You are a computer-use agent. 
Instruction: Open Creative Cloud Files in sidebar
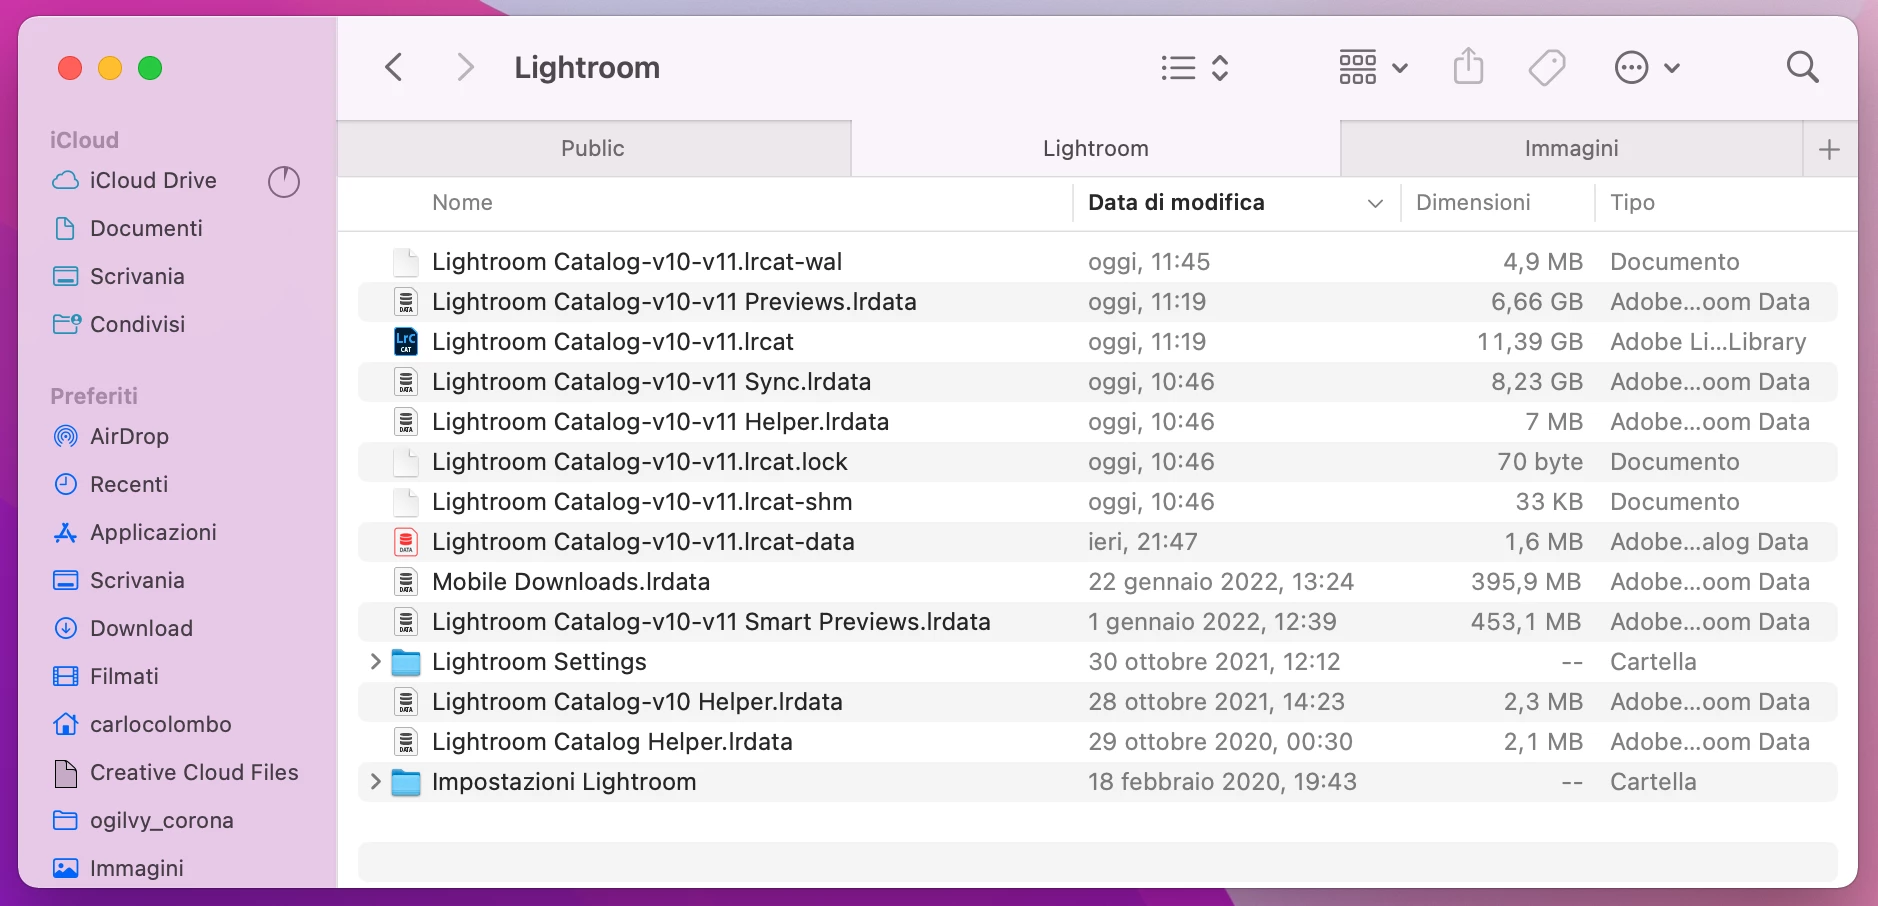194,772
